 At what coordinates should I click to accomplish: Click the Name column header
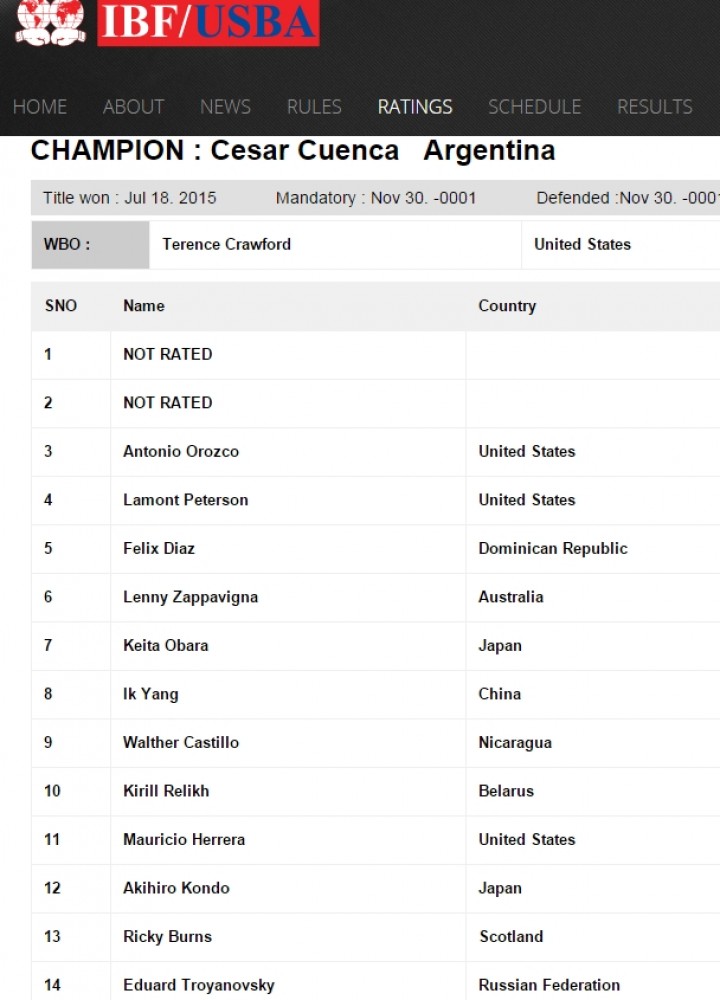pyautogui.click(x=143, y=306)
